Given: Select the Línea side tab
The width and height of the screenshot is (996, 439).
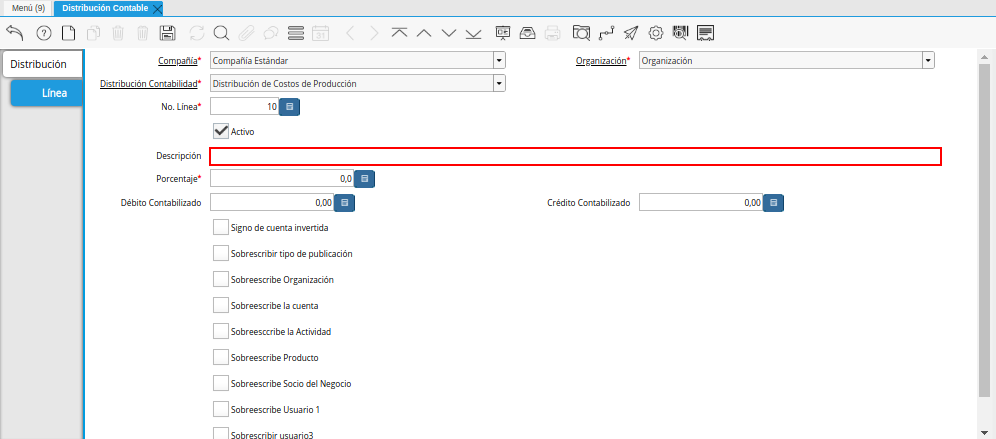Looking at the screenshot, I should point(48,93).
